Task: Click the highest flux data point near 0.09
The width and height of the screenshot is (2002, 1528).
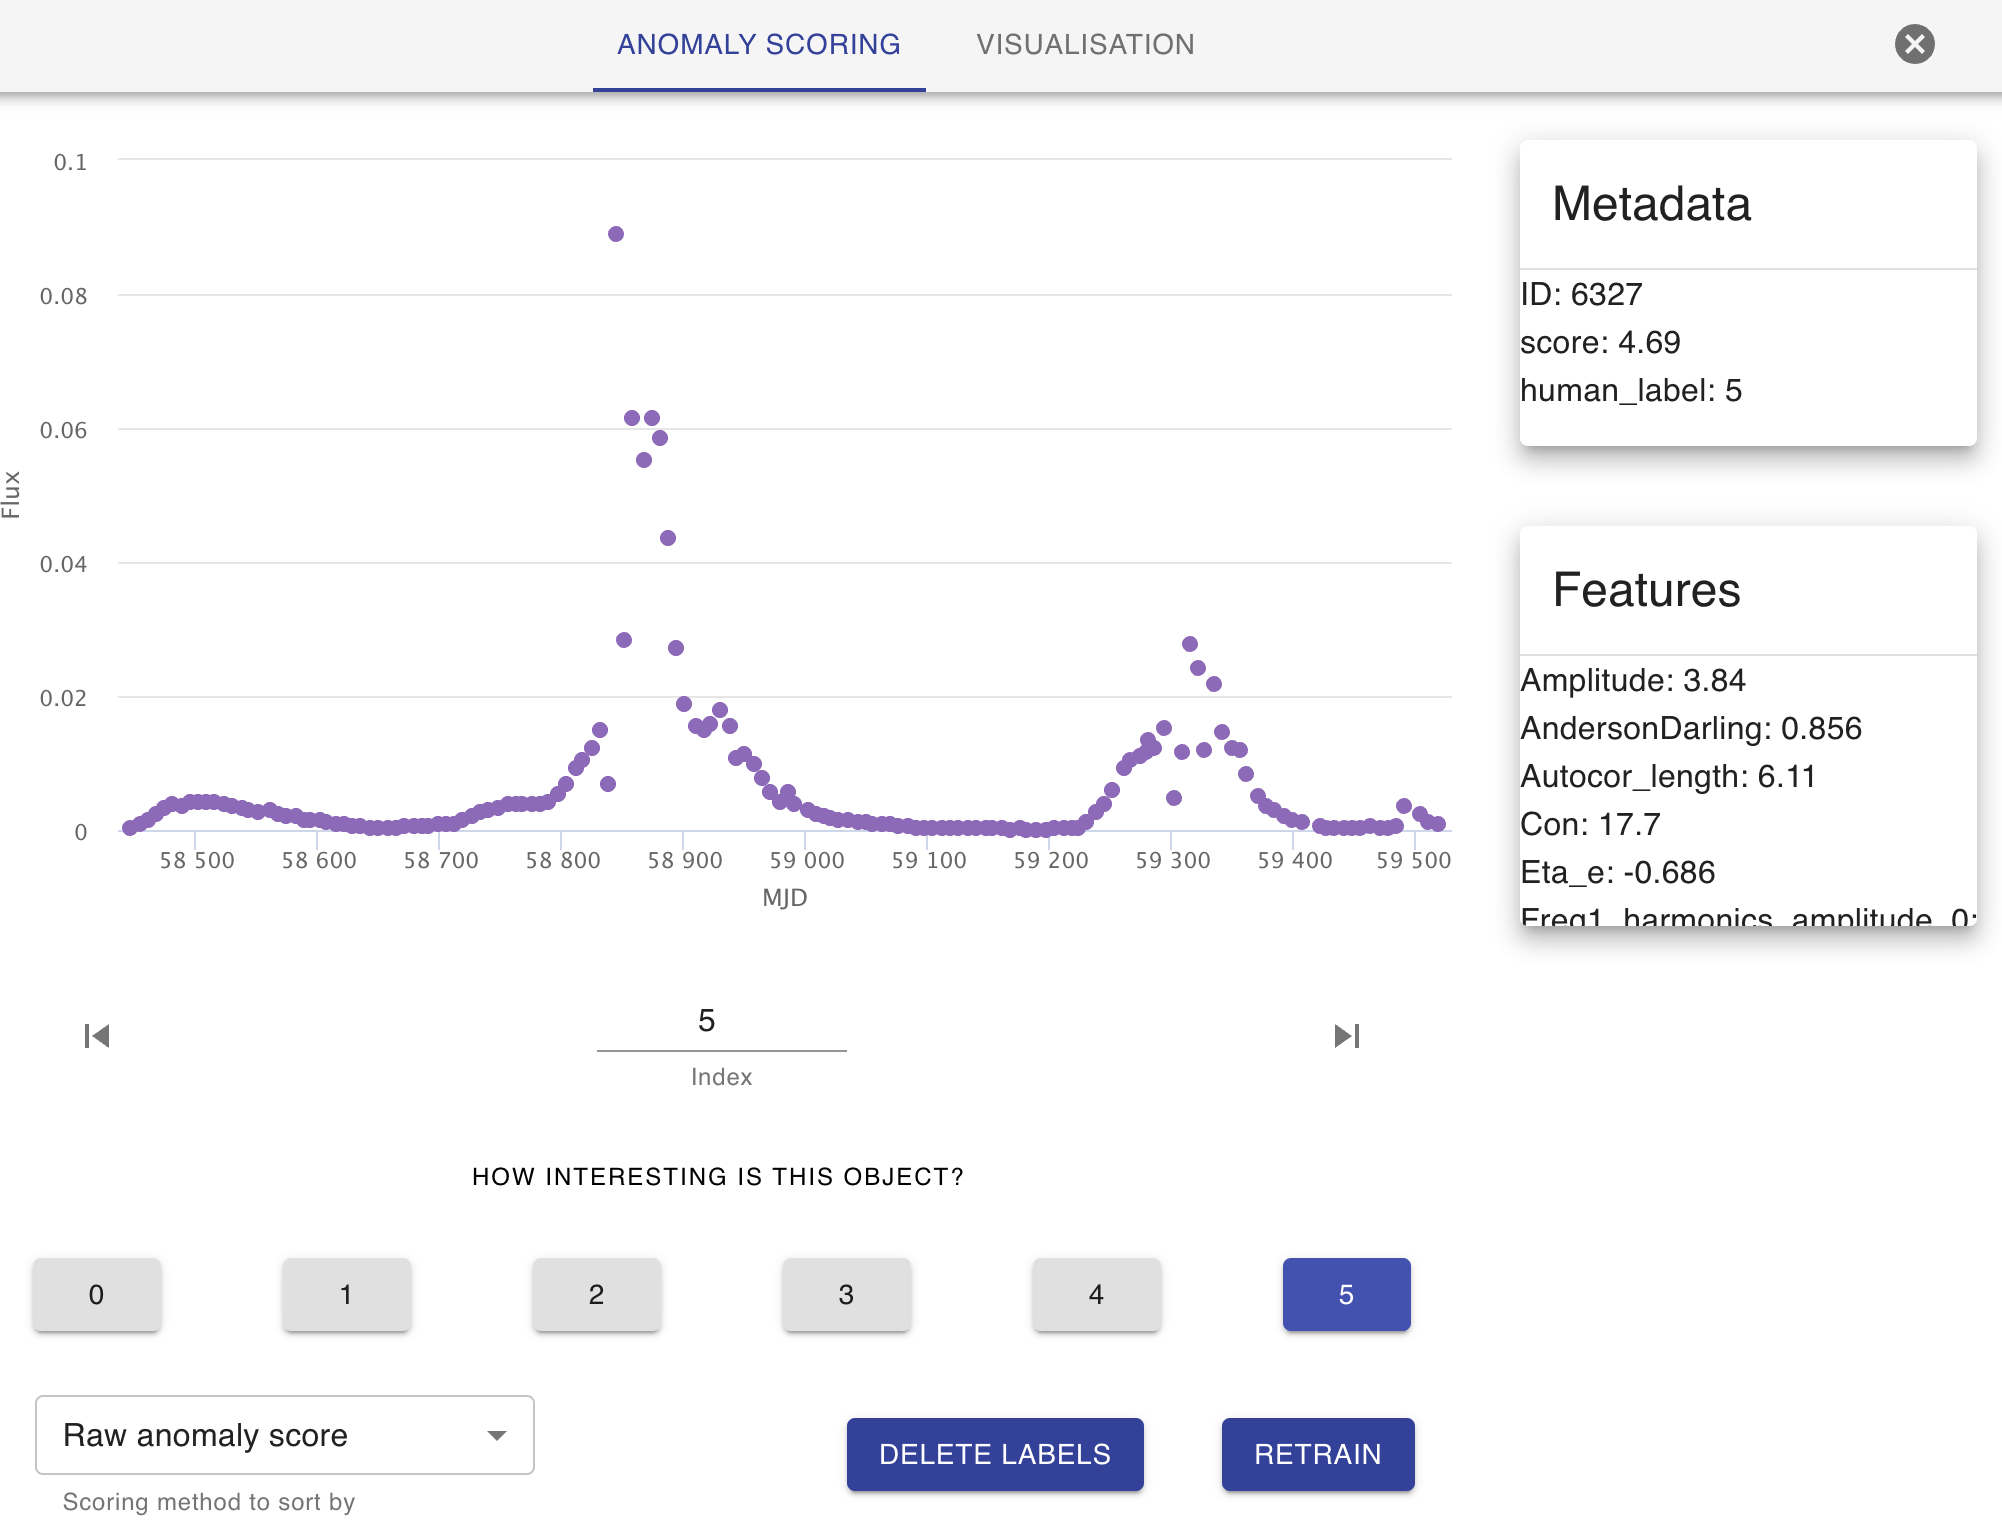Action: [x=616, y=234]
